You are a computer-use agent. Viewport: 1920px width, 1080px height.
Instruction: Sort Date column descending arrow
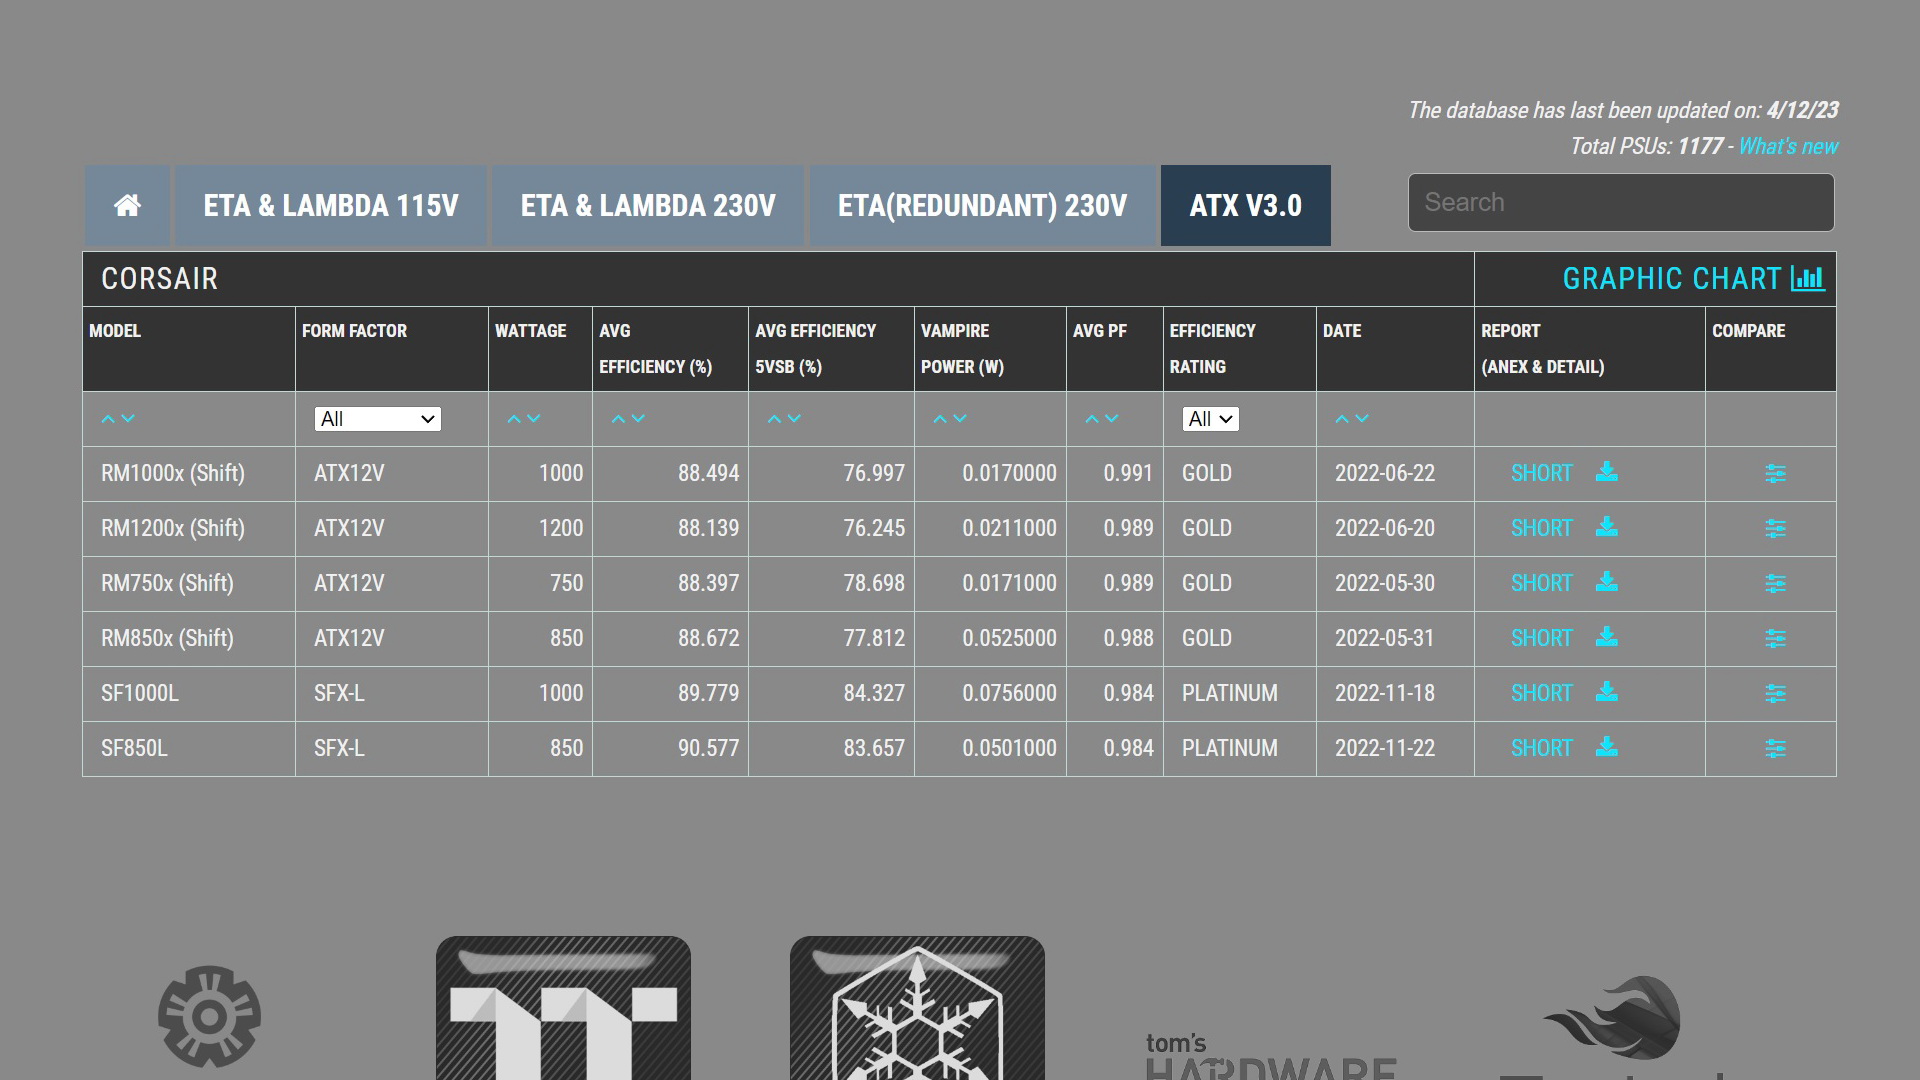point(1362,419)
